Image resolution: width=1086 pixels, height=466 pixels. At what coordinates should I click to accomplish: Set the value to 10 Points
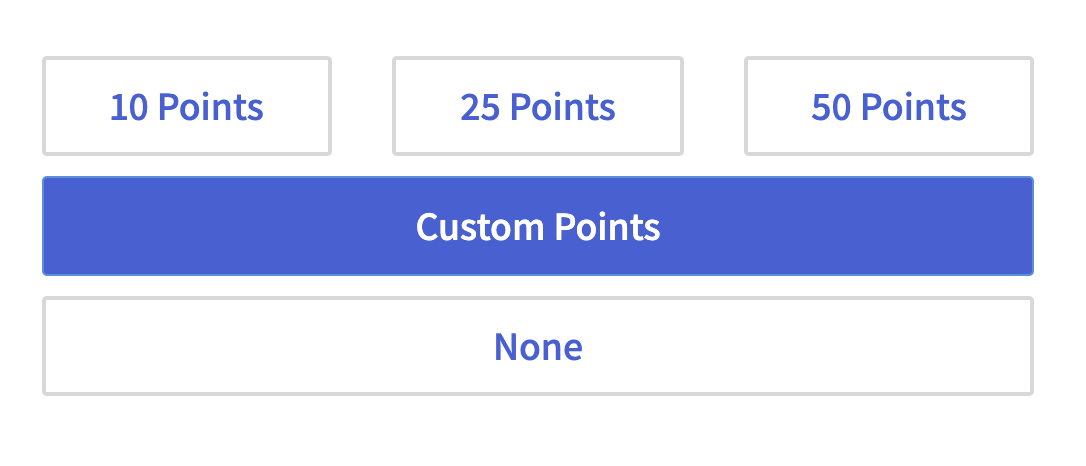point(187,106)
